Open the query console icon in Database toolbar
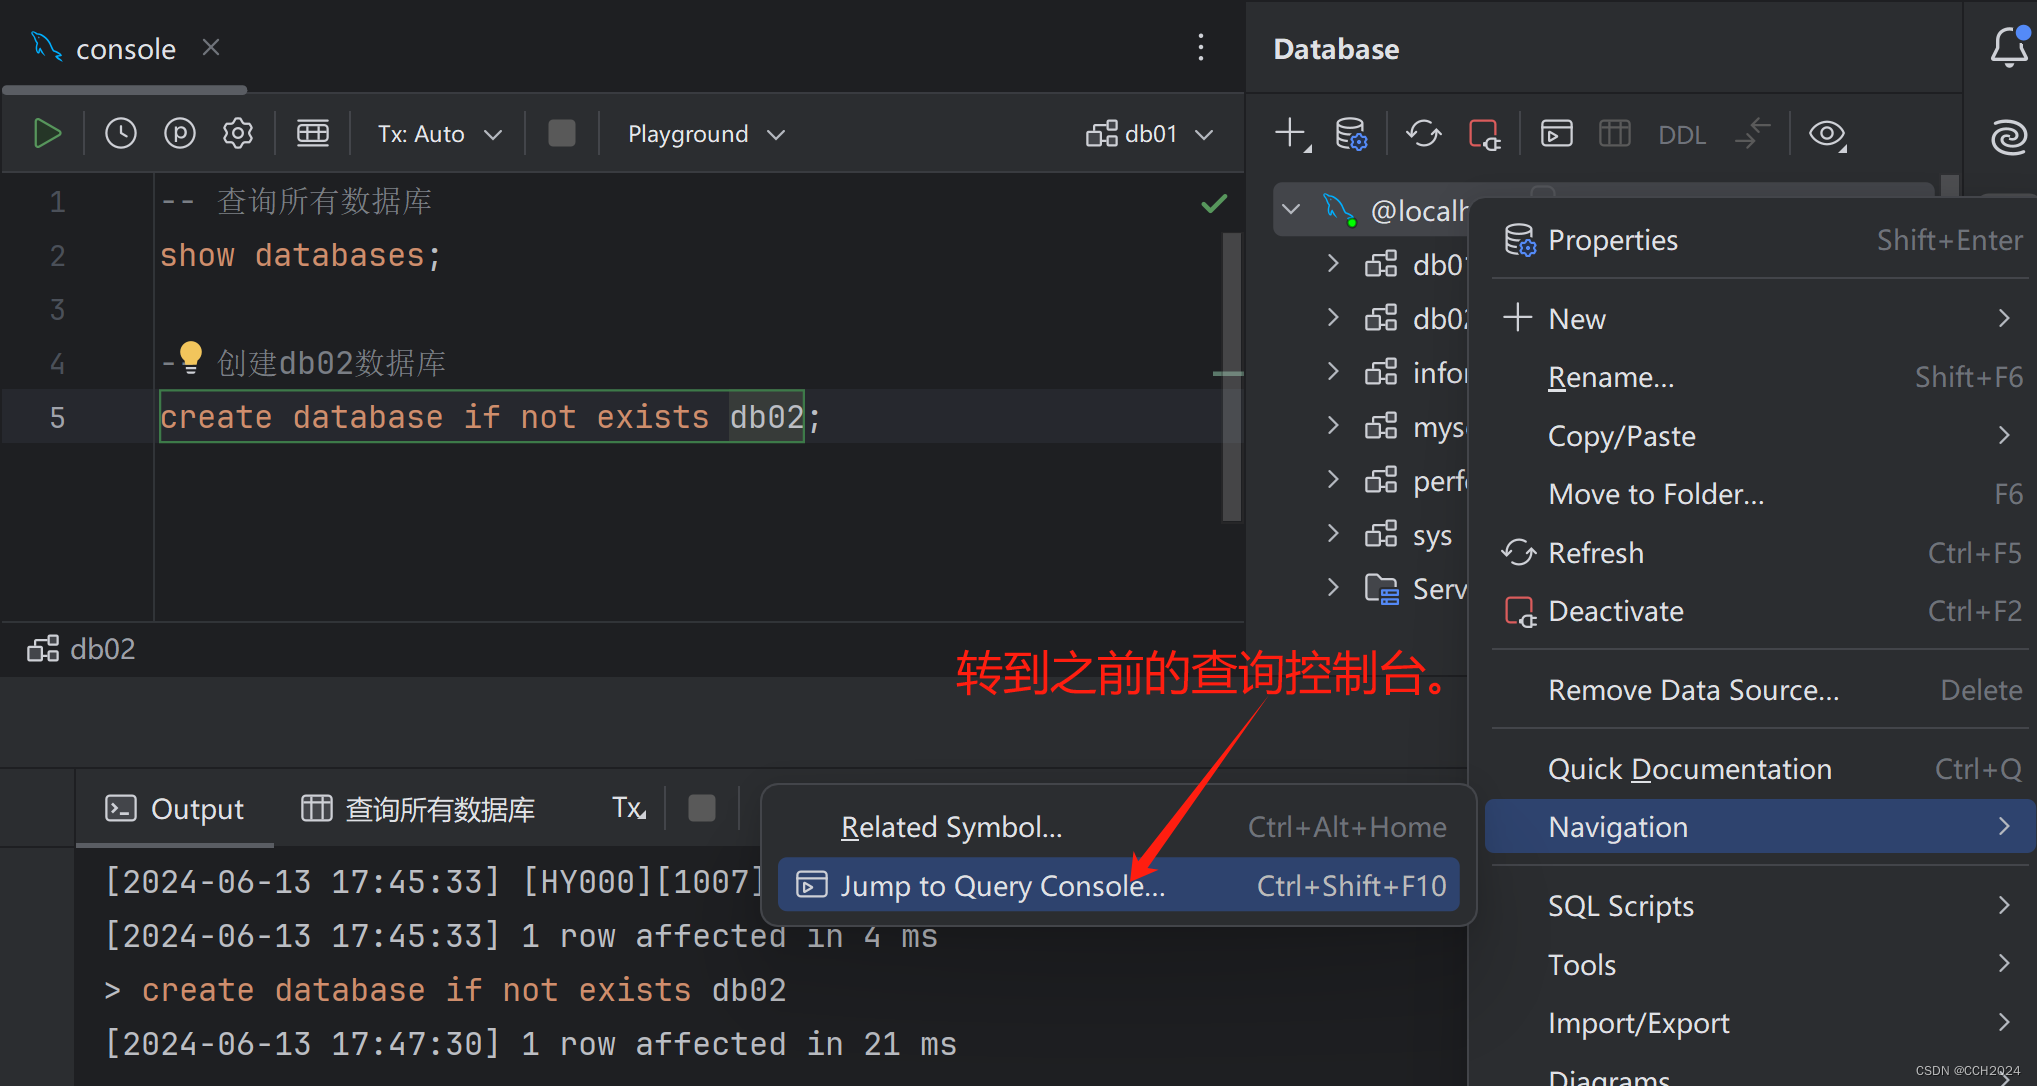Image resolution: width=2037 pixels, height=1086 pixels. [x=1556, y=133]
